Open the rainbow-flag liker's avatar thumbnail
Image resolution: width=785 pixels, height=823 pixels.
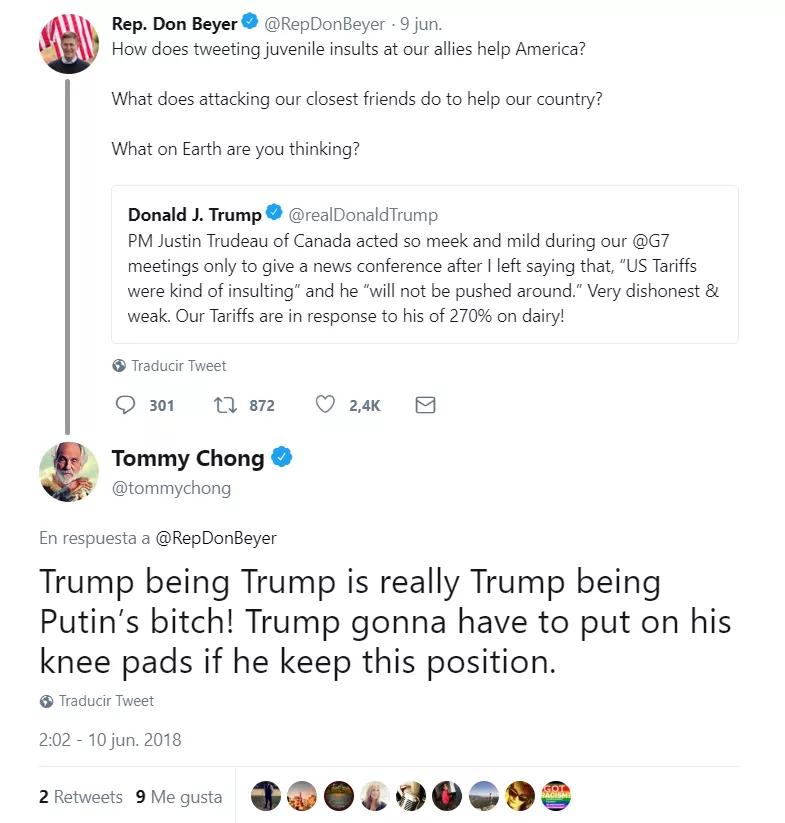(556, 797)
